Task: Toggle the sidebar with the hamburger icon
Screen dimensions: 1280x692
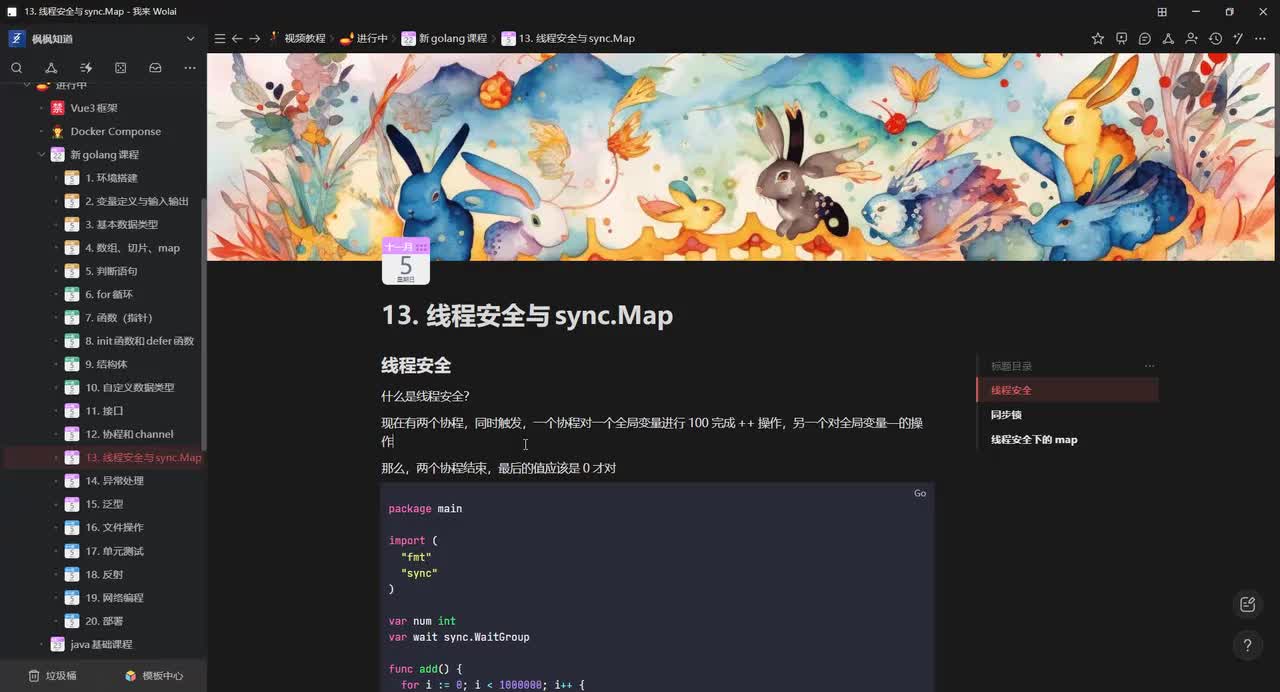Action: [220, 38]
